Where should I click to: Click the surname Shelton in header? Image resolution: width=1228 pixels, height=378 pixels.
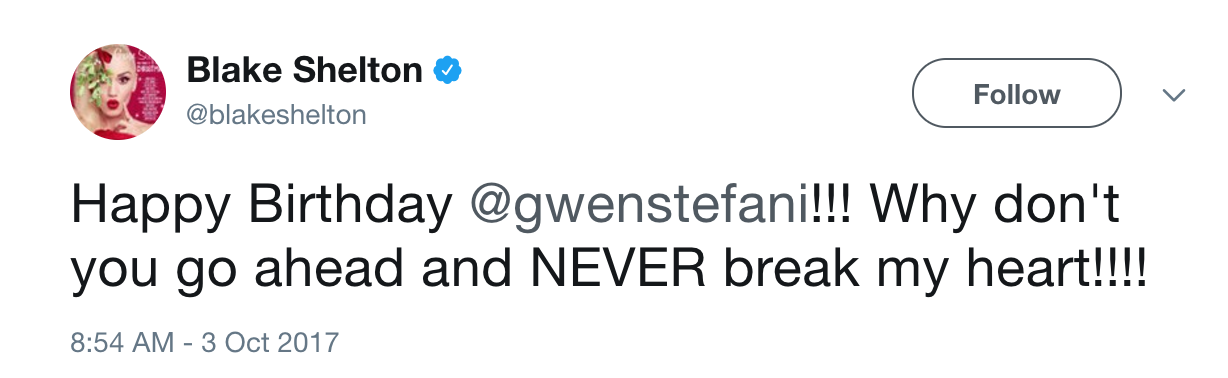pyautogui.click(x=360, y=70)
